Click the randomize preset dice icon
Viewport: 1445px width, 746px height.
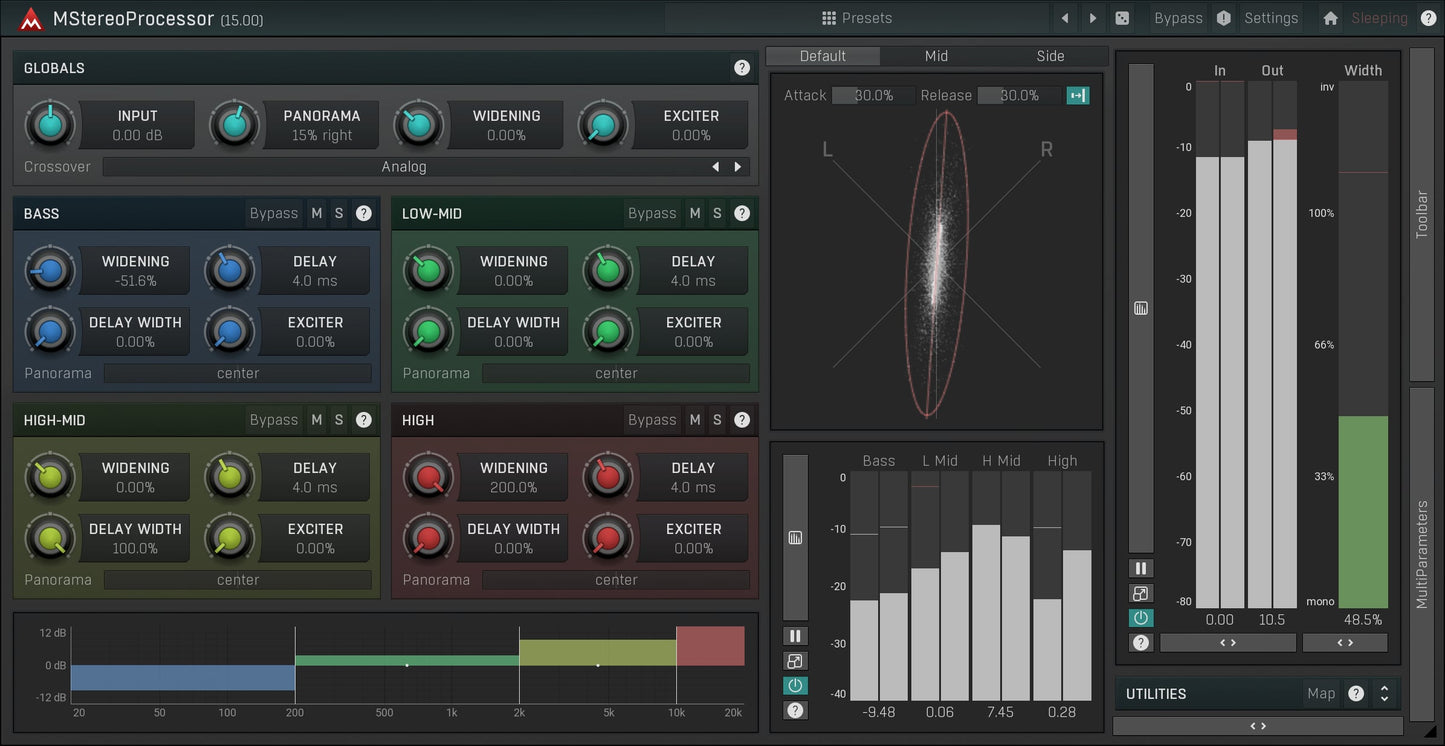[x=1123, y=17]
